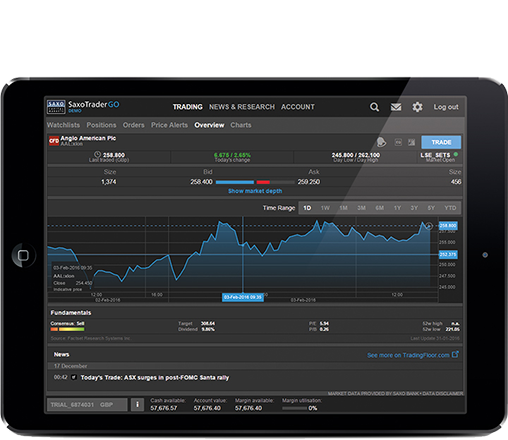Click the CFD instrument badge icon
Image resolution: width=508 pixels, height=440 pixels.
point(54,141)
